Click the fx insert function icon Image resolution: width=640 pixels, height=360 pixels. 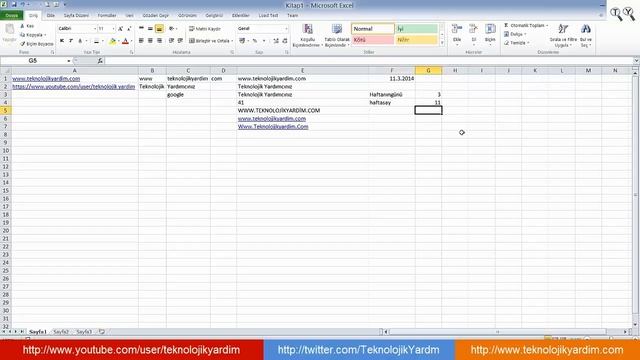100,61
